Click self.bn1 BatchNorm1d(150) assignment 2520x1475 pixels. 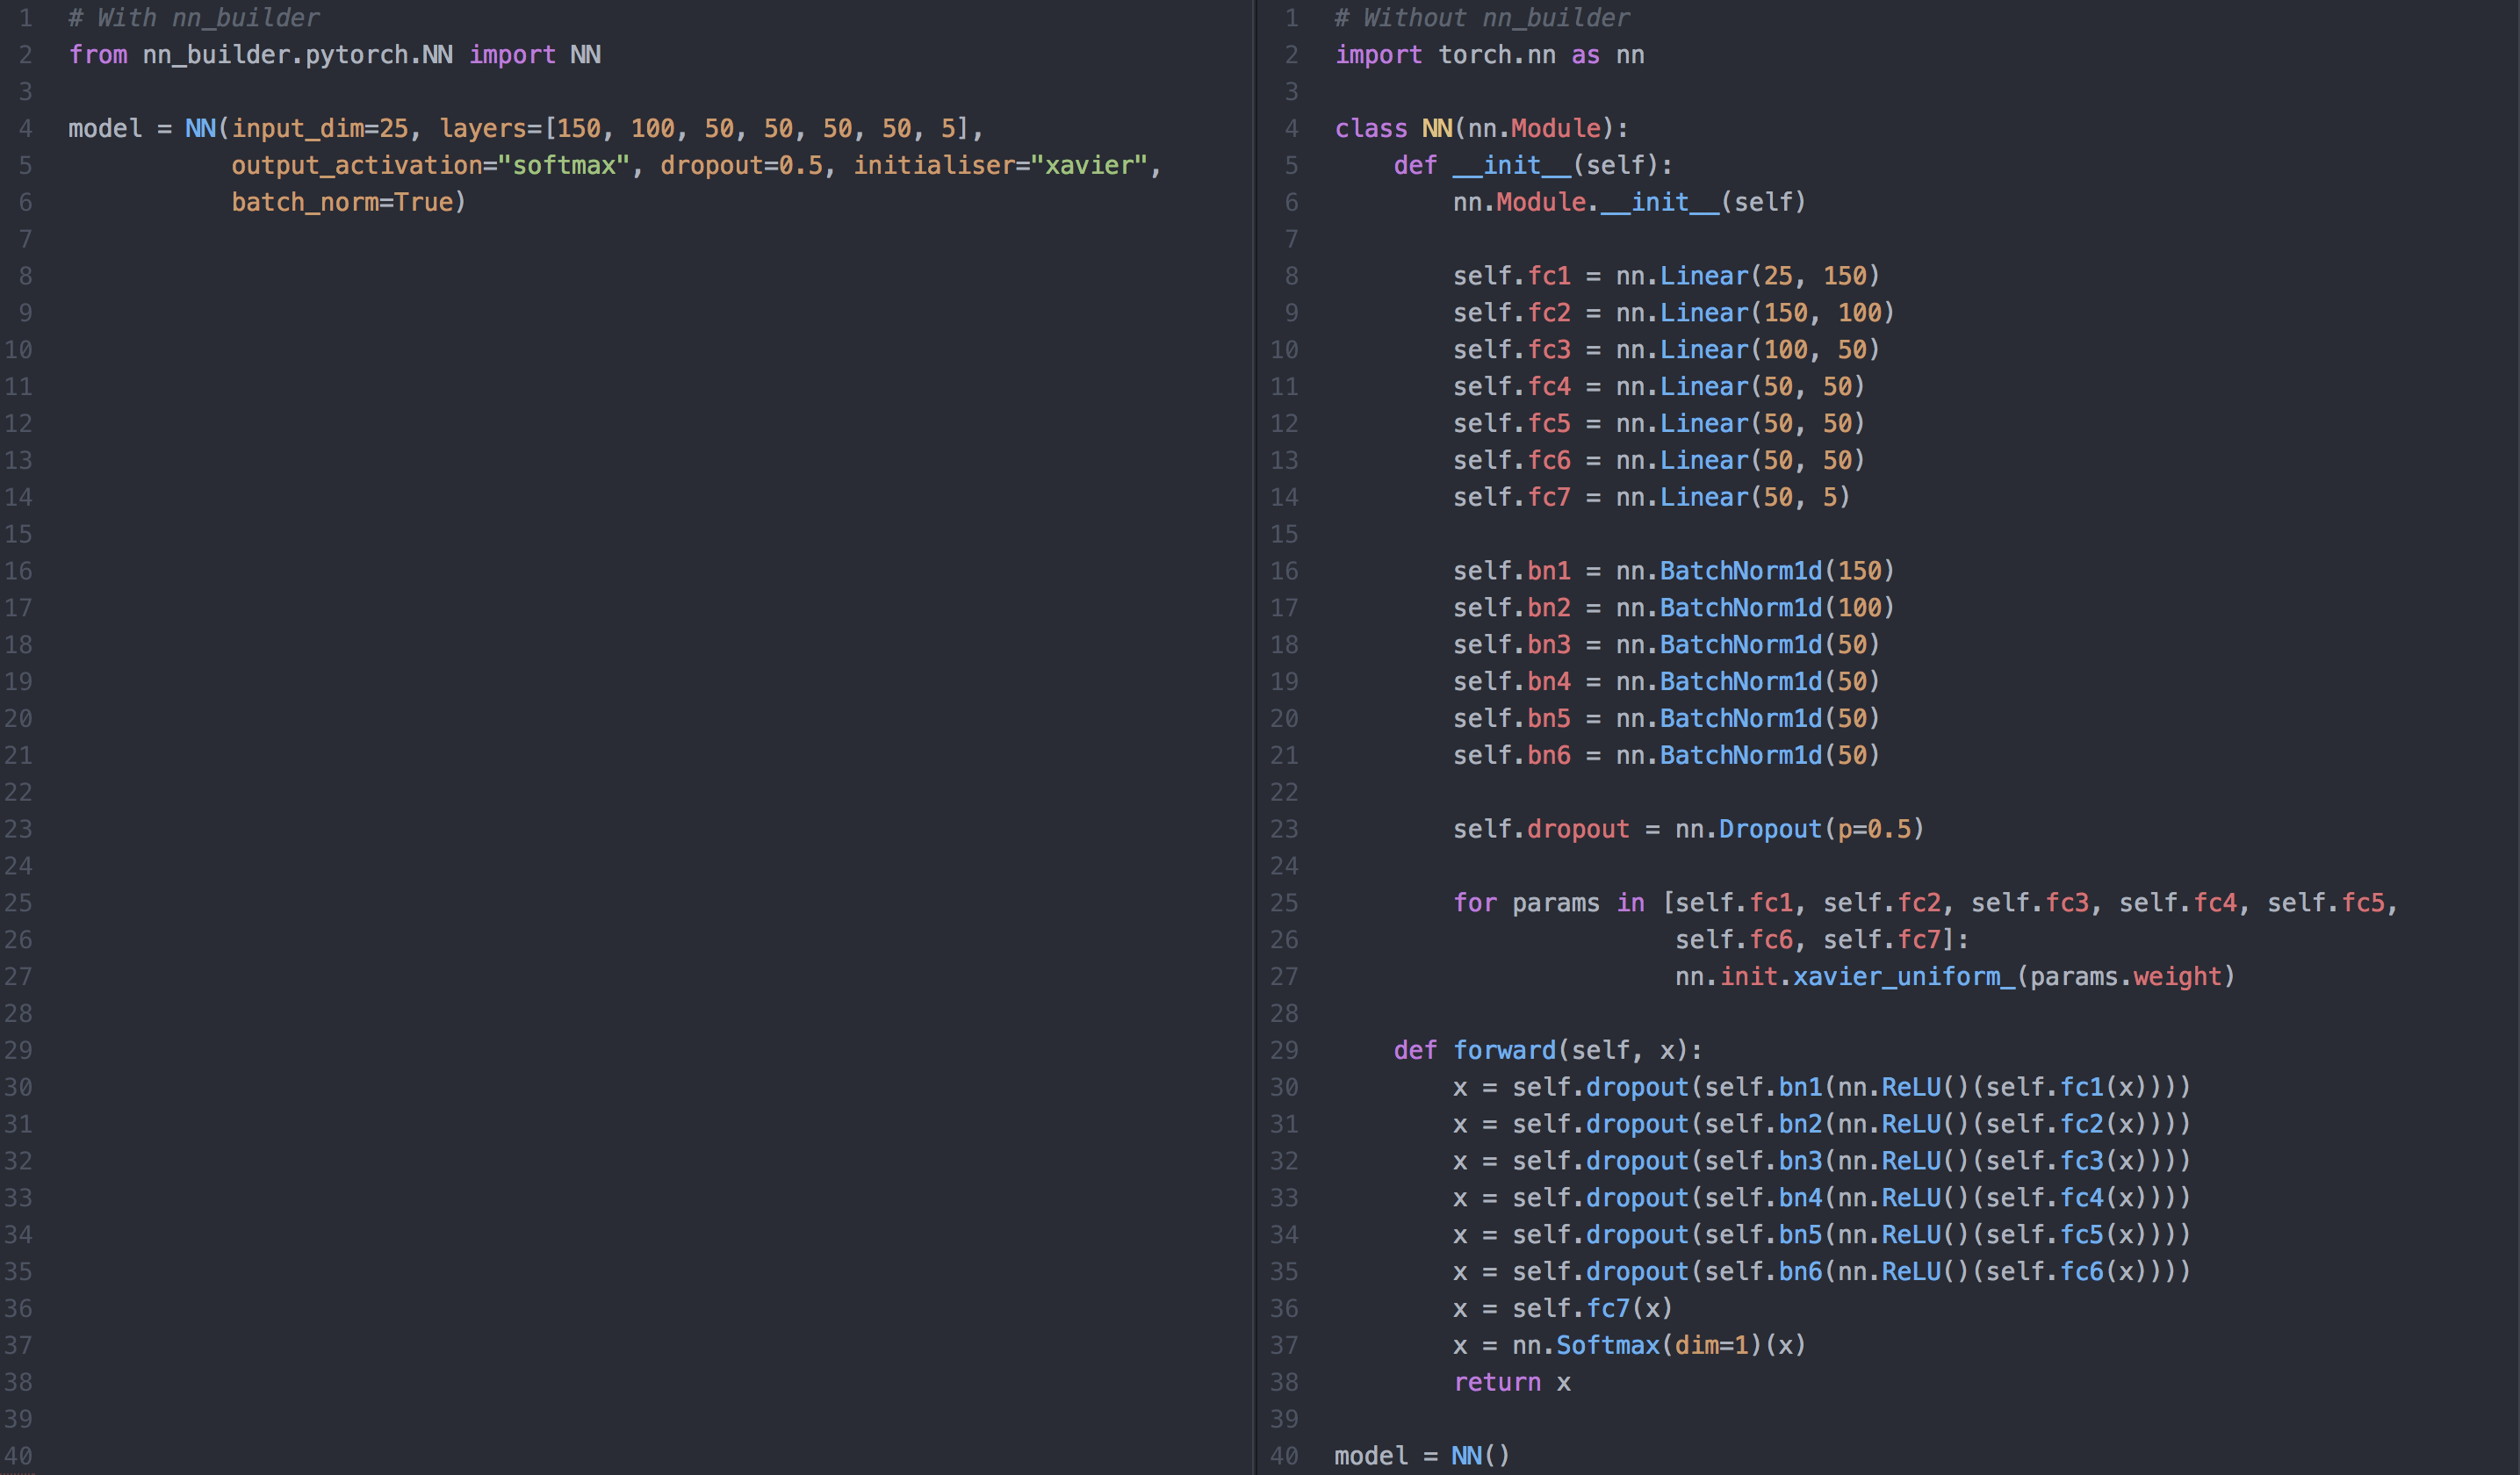click(1673, 572)
